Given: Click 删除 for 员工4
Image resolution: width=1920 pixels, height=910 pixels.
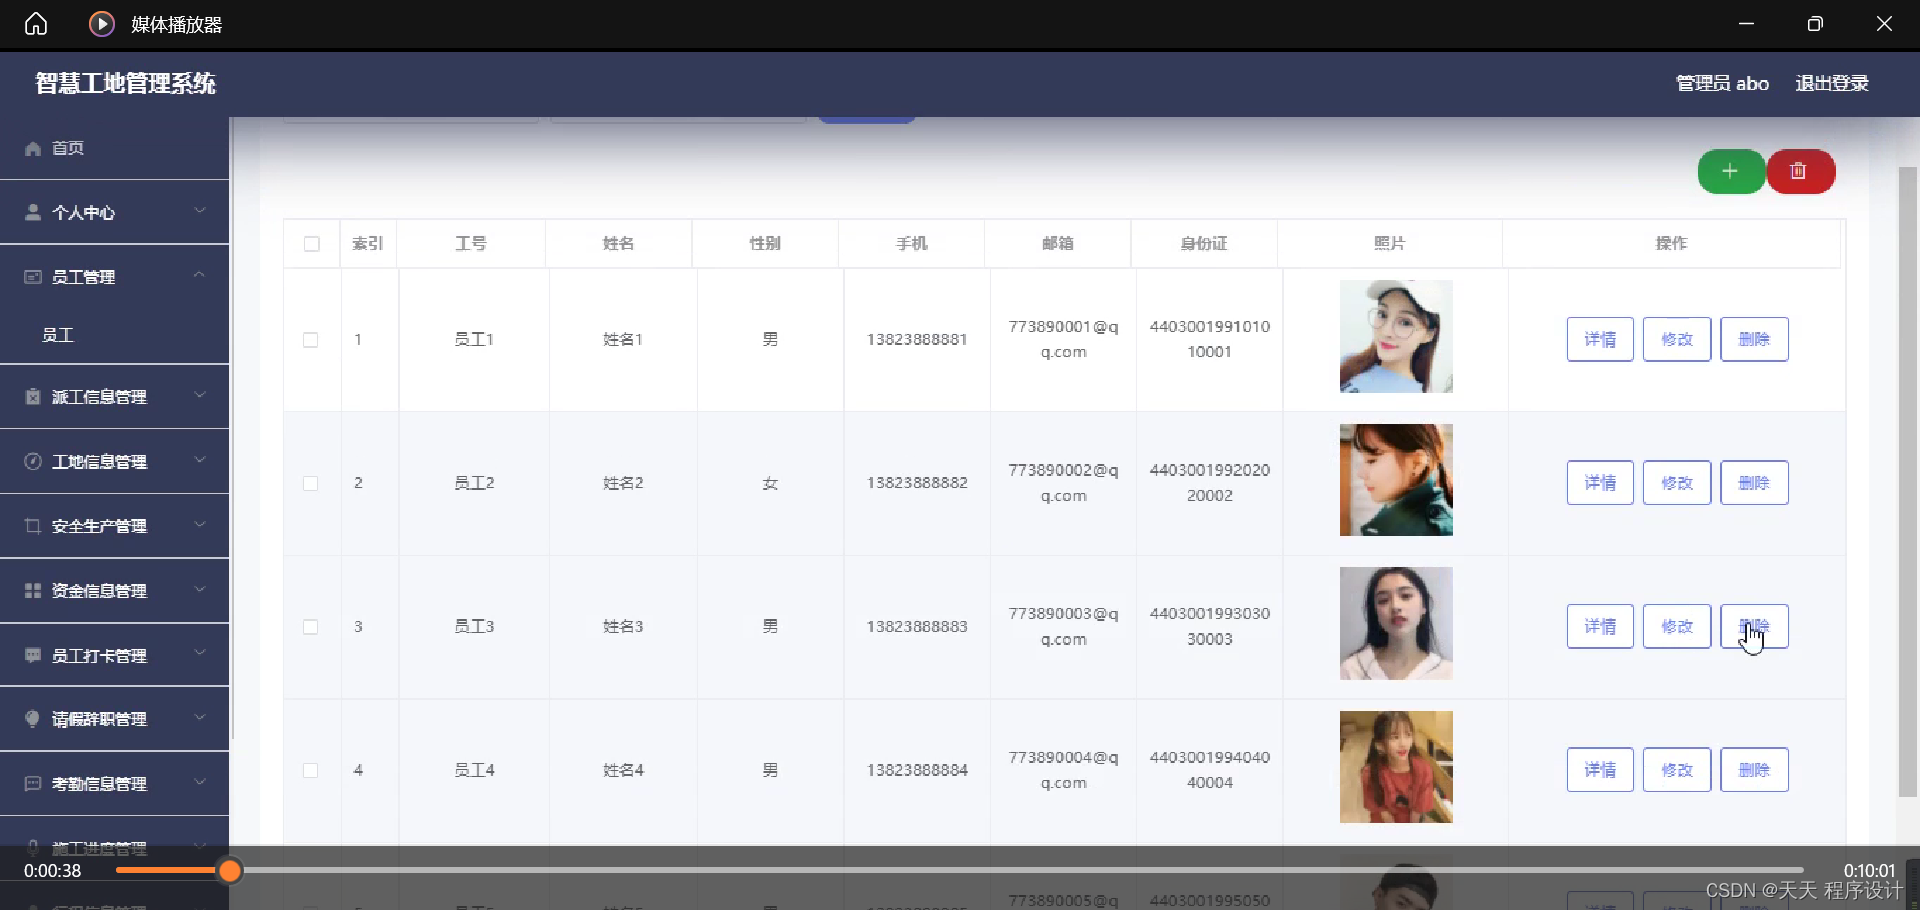Looking at the screenshot, I should pyautogui.click(x=1754, y=770).
